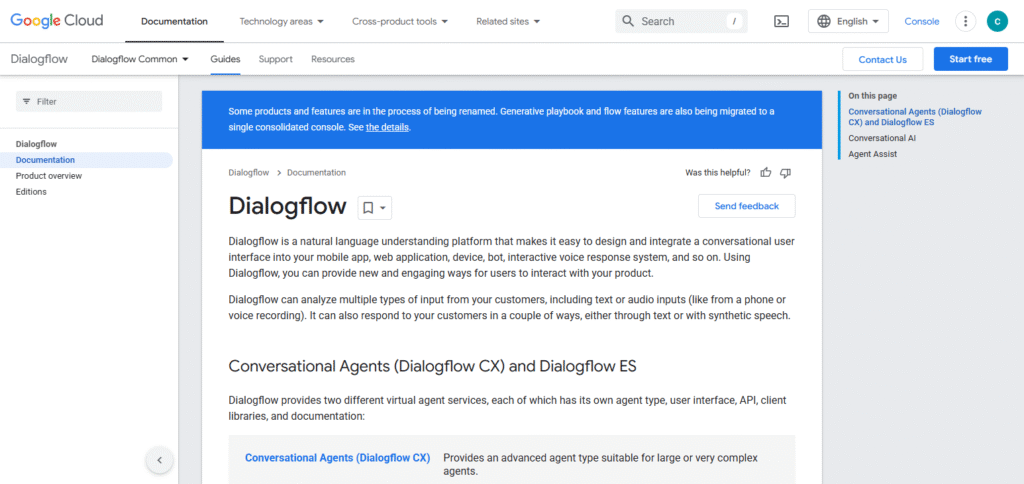Screen dimensions: 1024x484
Task: Open Product overview in left sidebar
Action: [x=49, y=176]
